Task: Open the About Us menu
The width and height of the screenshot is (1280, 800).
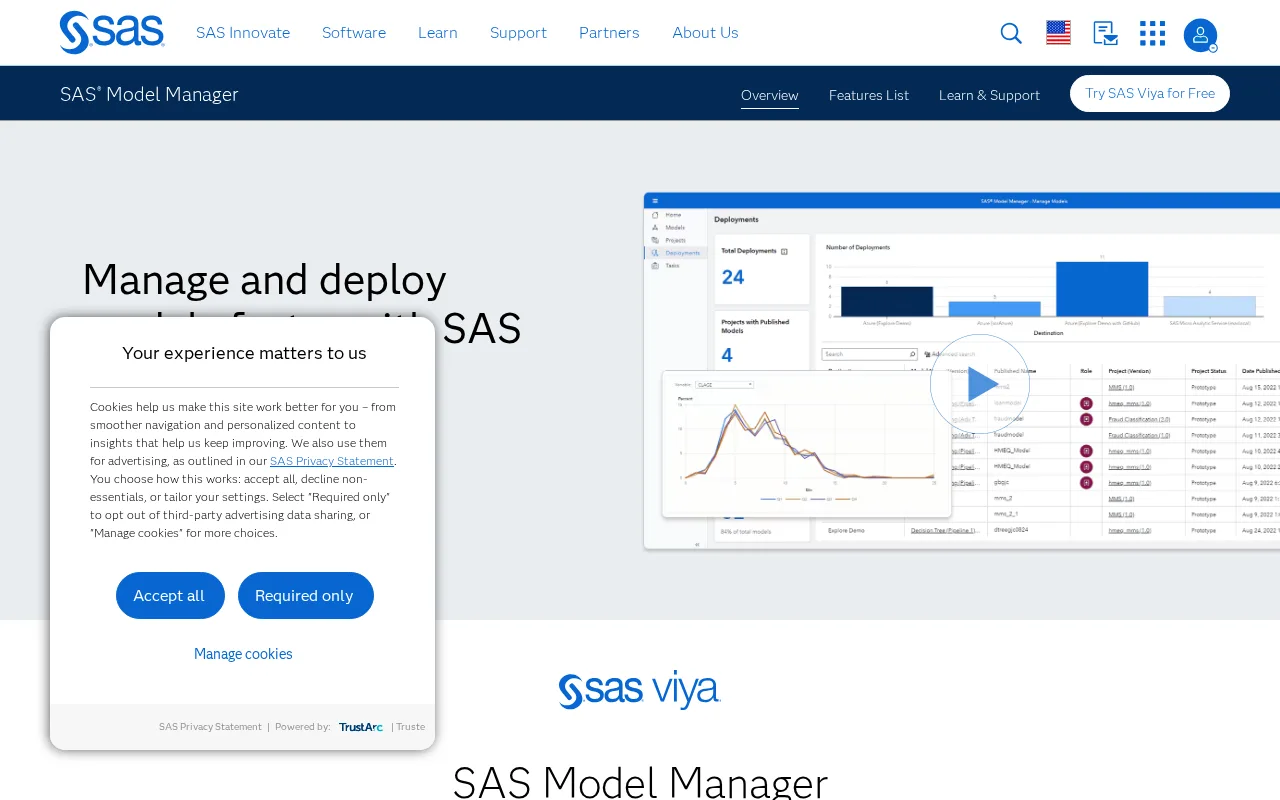Action: point(705,33)
